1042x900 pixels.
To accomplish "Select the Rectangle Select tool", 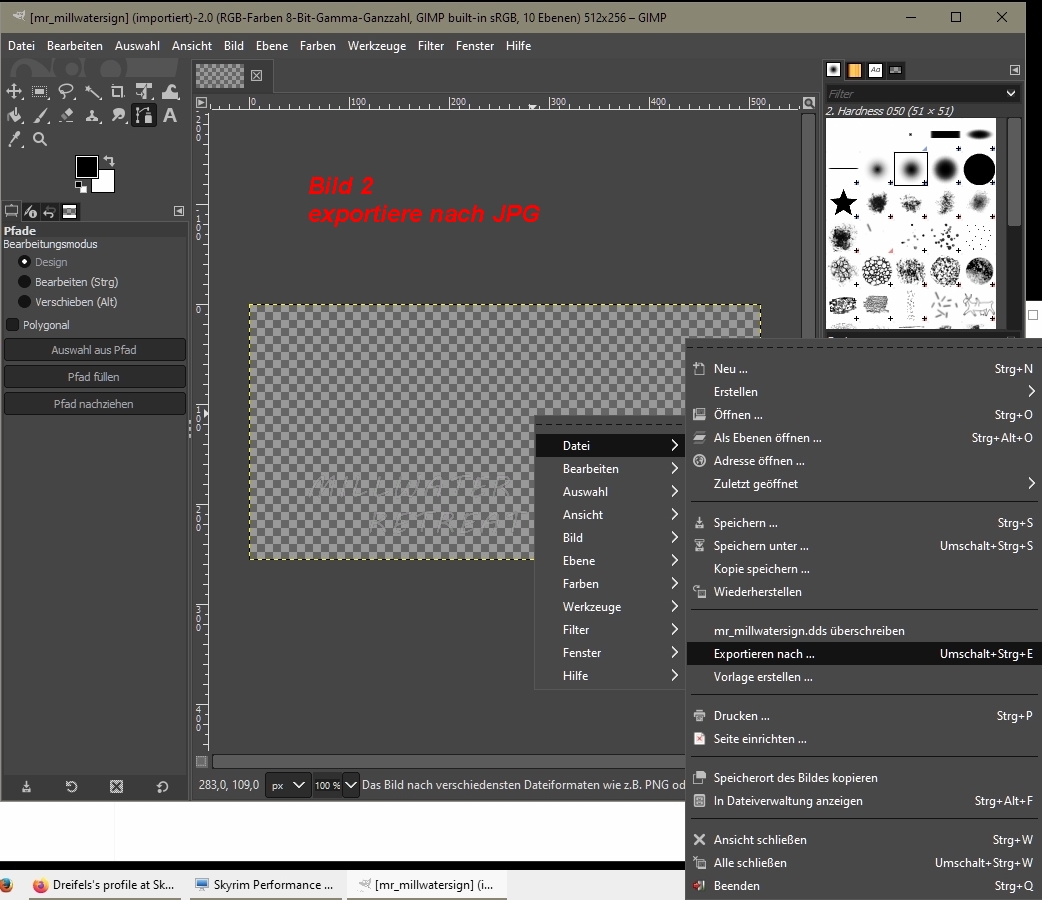I will [x=40, y=92].
